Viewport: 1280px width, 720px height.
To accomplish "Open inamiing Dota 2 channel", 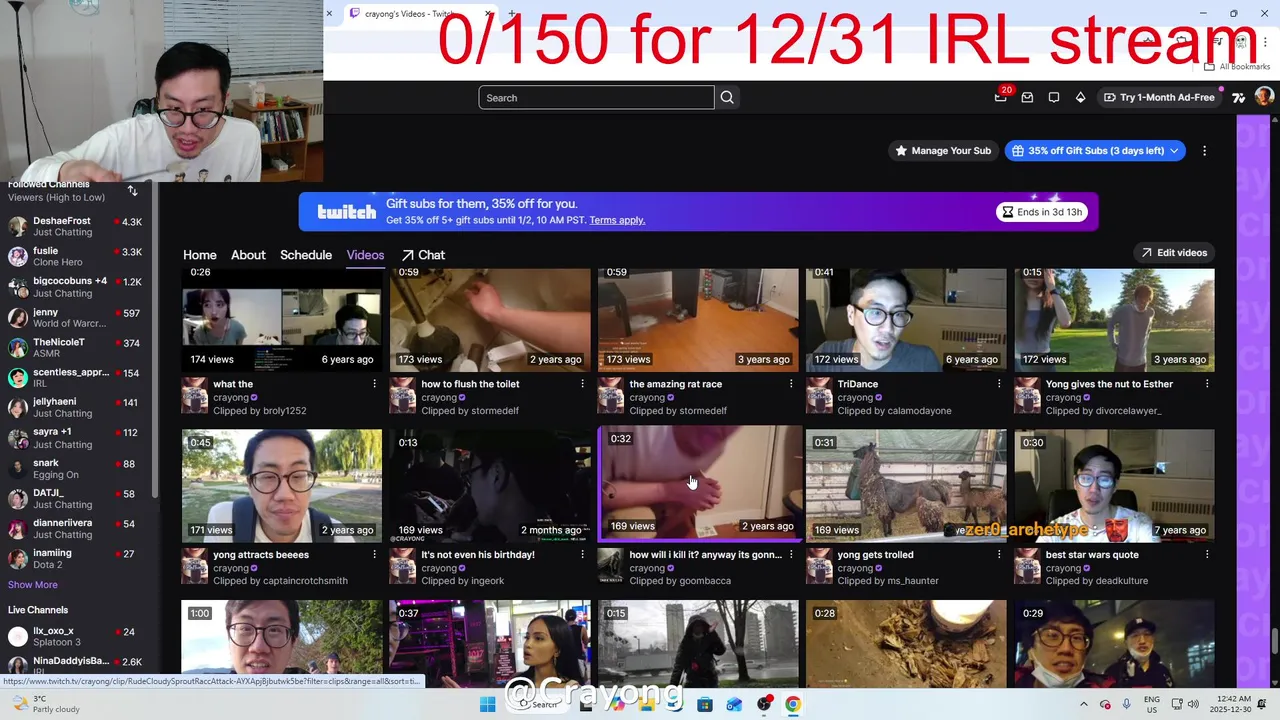I will point(78,558).
